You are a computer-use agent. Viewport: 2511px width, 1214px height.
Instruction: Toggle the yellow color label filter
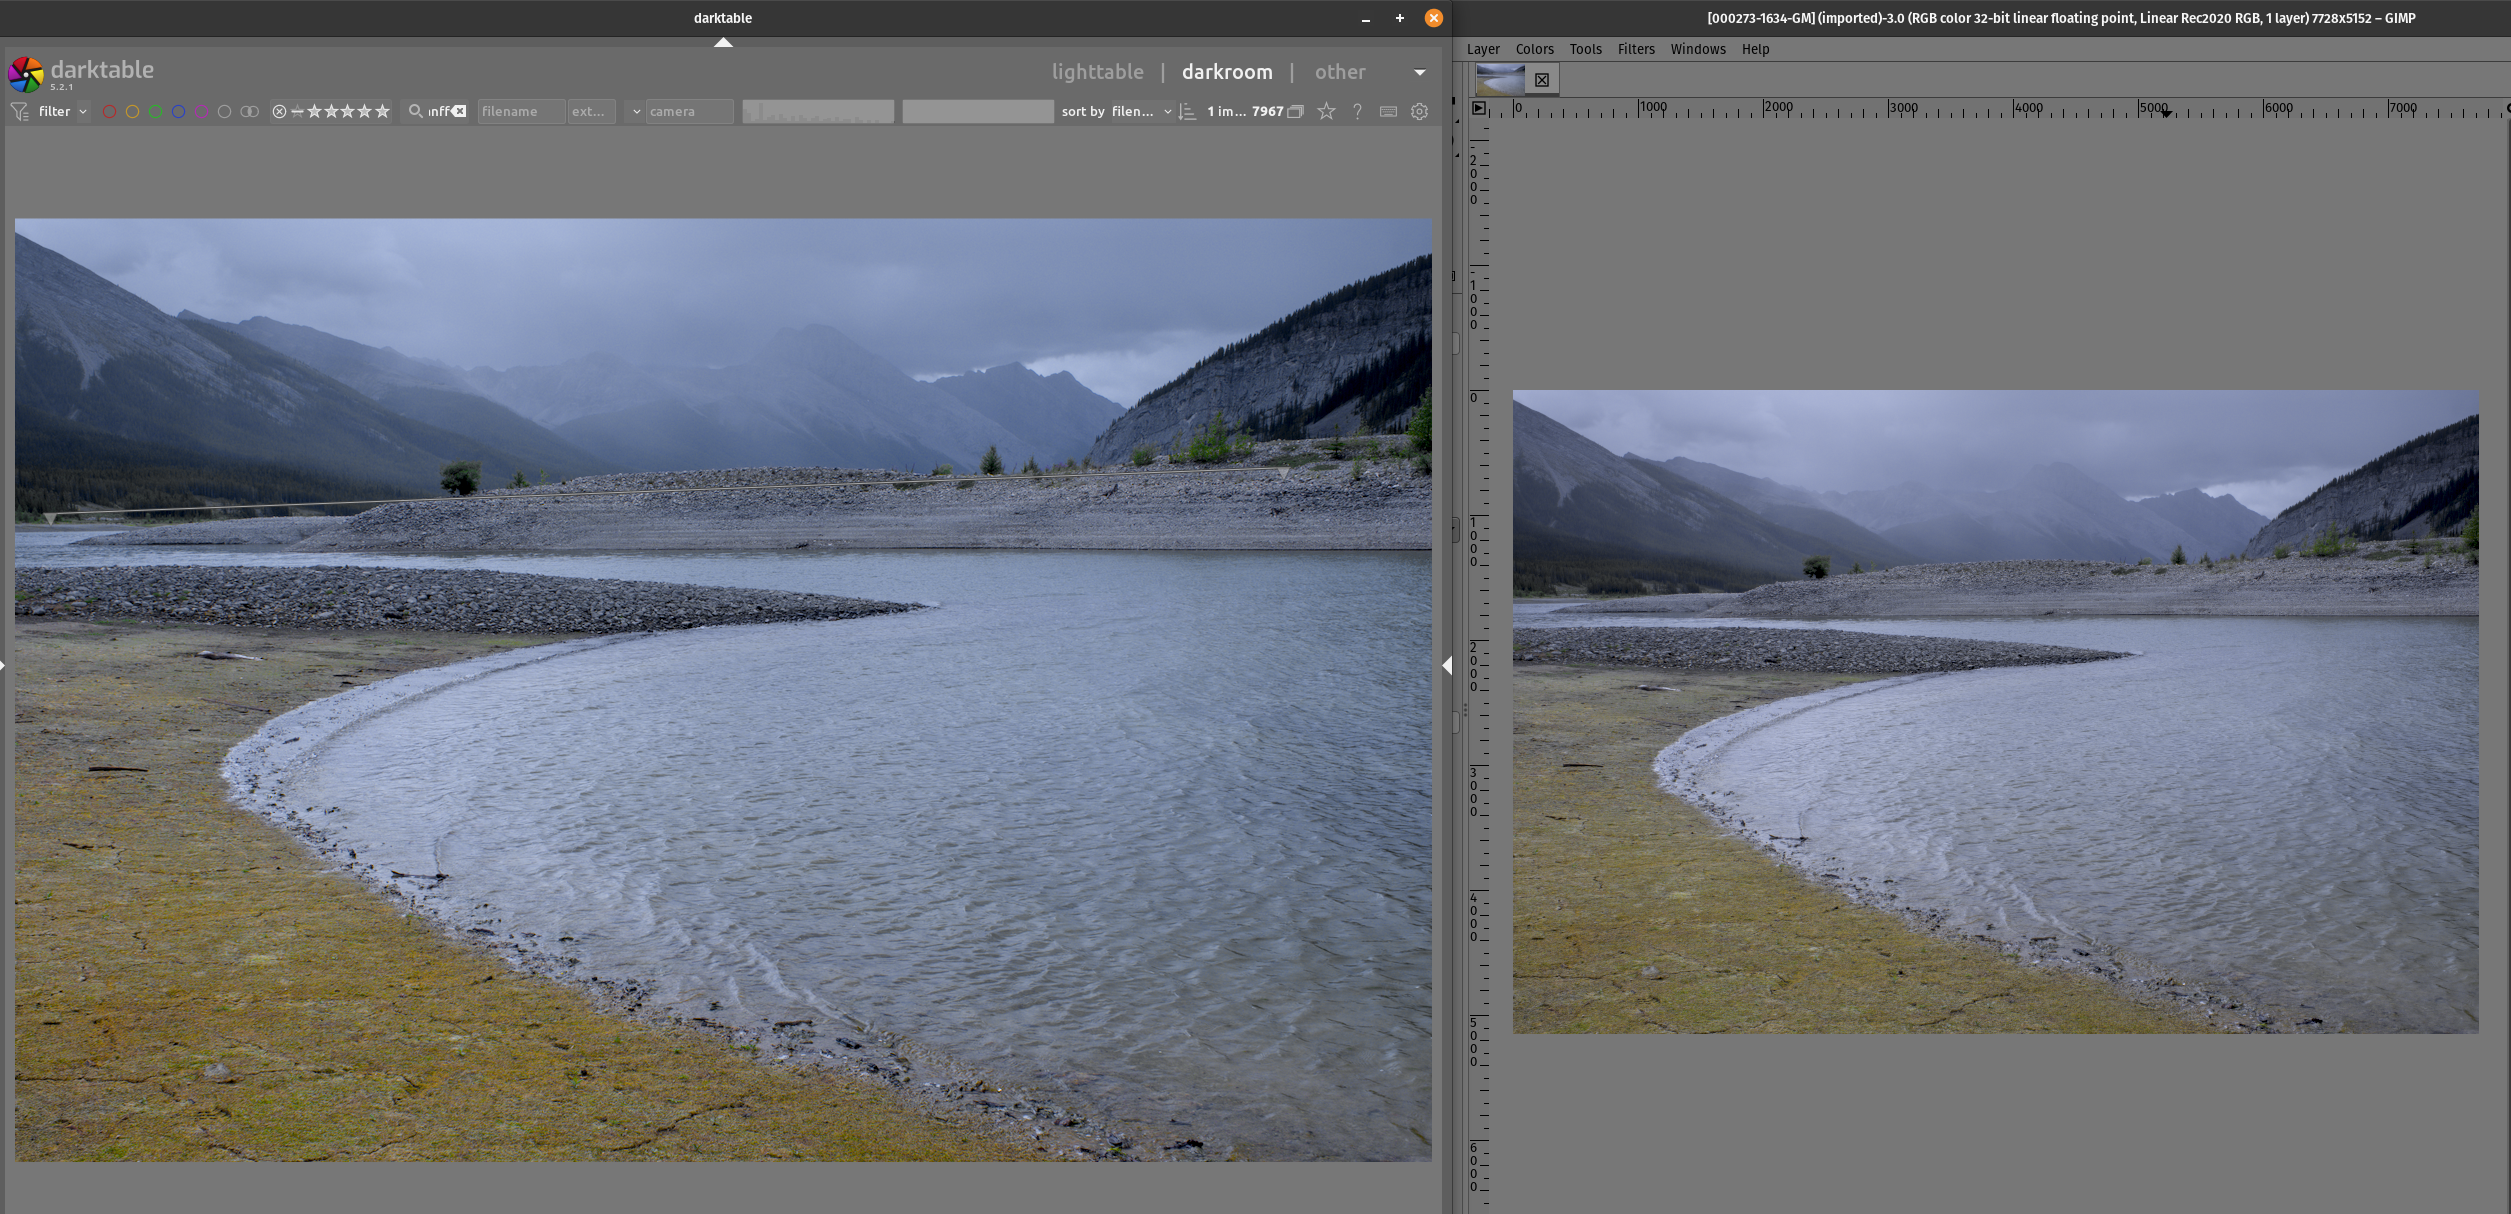(132, 112)
